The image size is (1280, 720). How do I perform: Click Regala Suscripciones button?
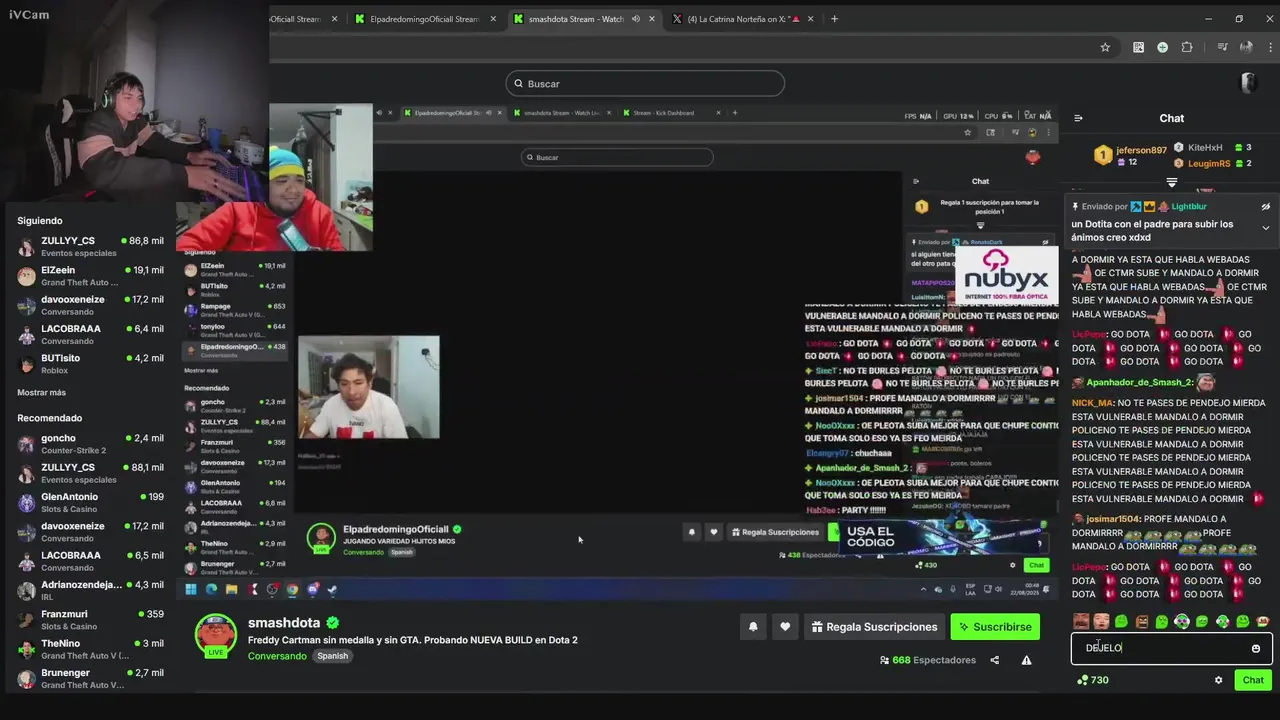(874, 627)
